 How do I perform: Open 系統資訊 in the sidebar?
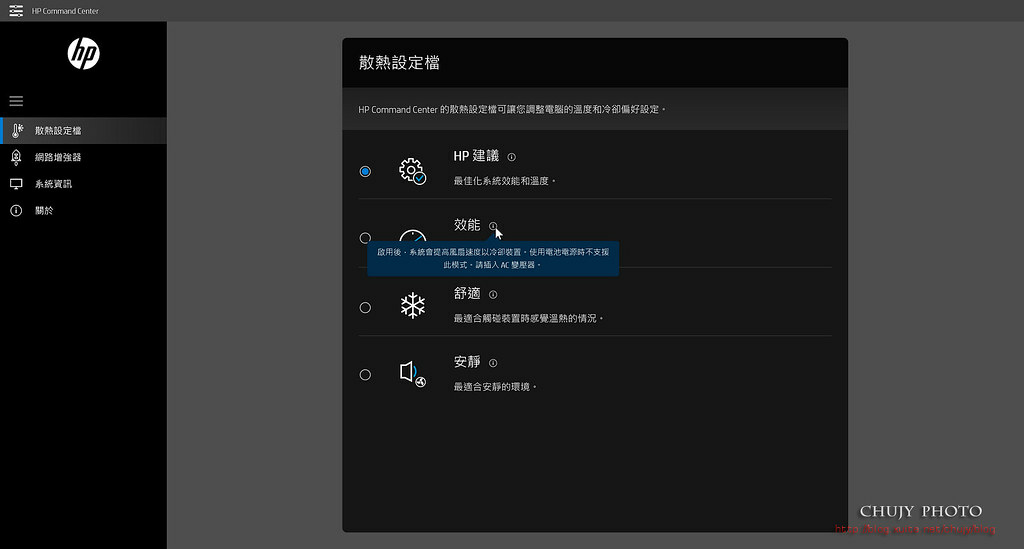[84, 184]
